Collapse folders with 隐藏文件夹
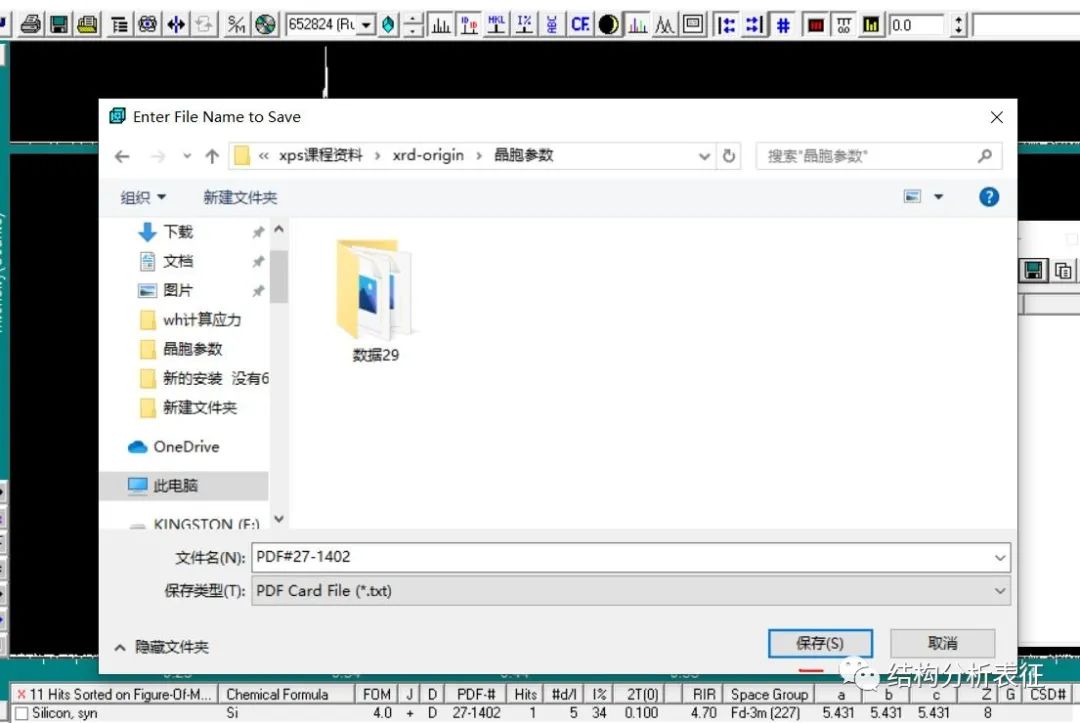 (x=162, y=647)
